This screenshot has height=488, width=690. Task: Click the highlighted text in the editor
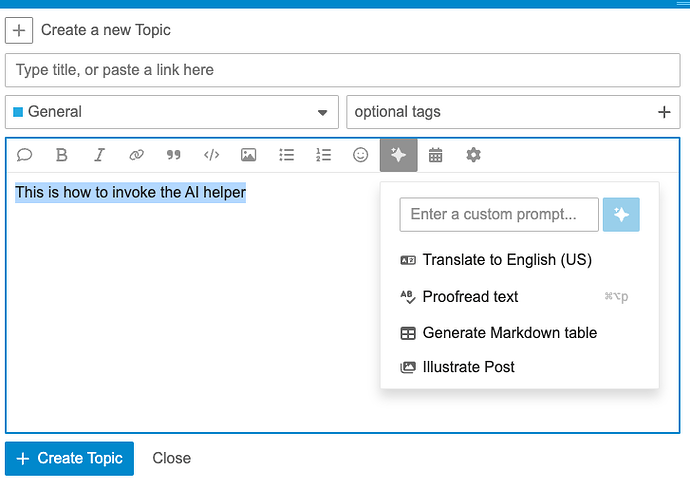[x=131, y=193]
